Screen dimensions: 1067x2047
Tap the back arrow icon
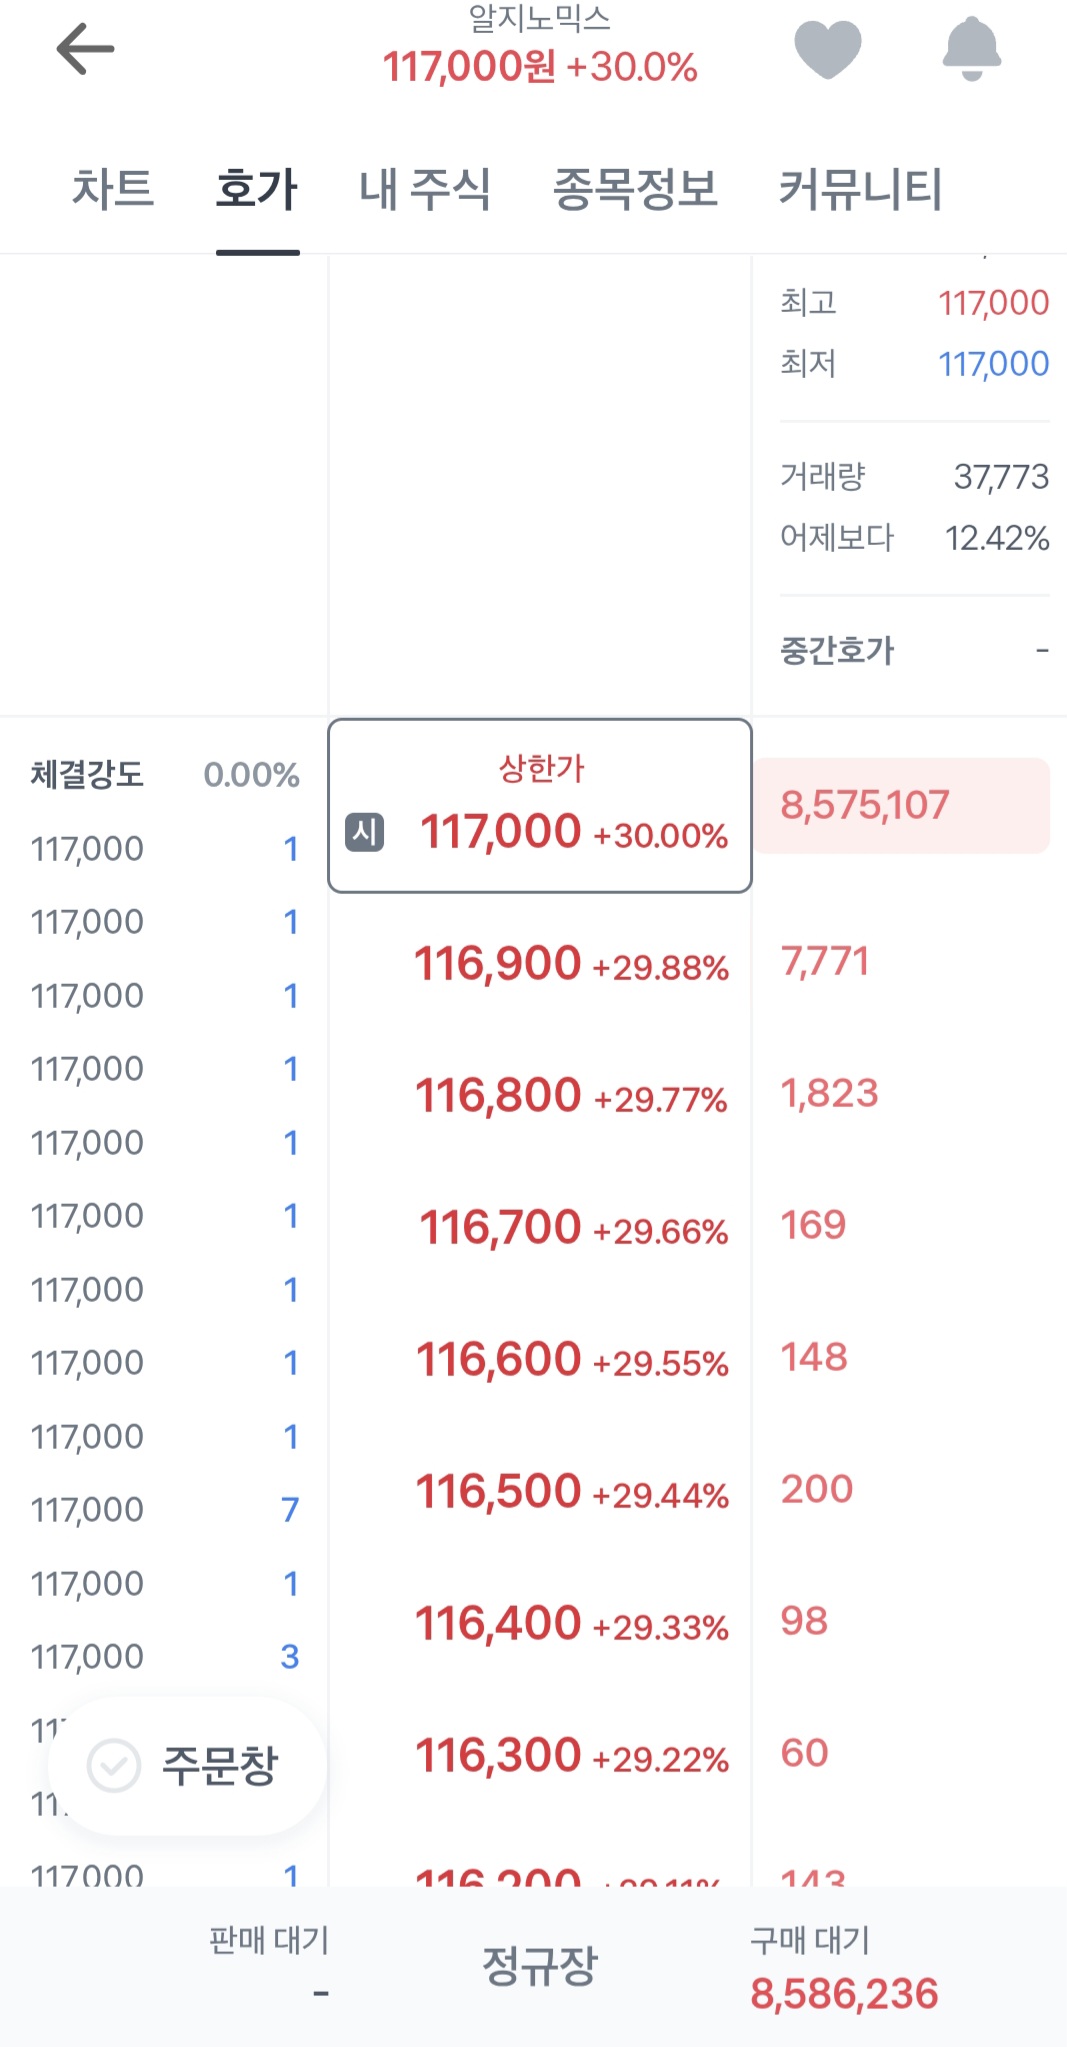(85, 49)
